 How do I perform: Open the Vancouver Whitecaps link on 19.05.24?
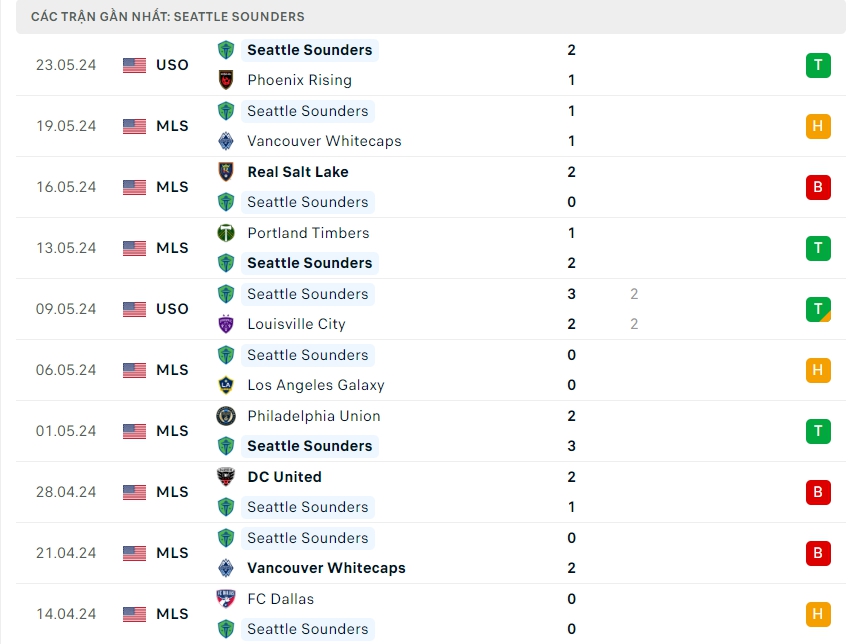tap(324, 141)
